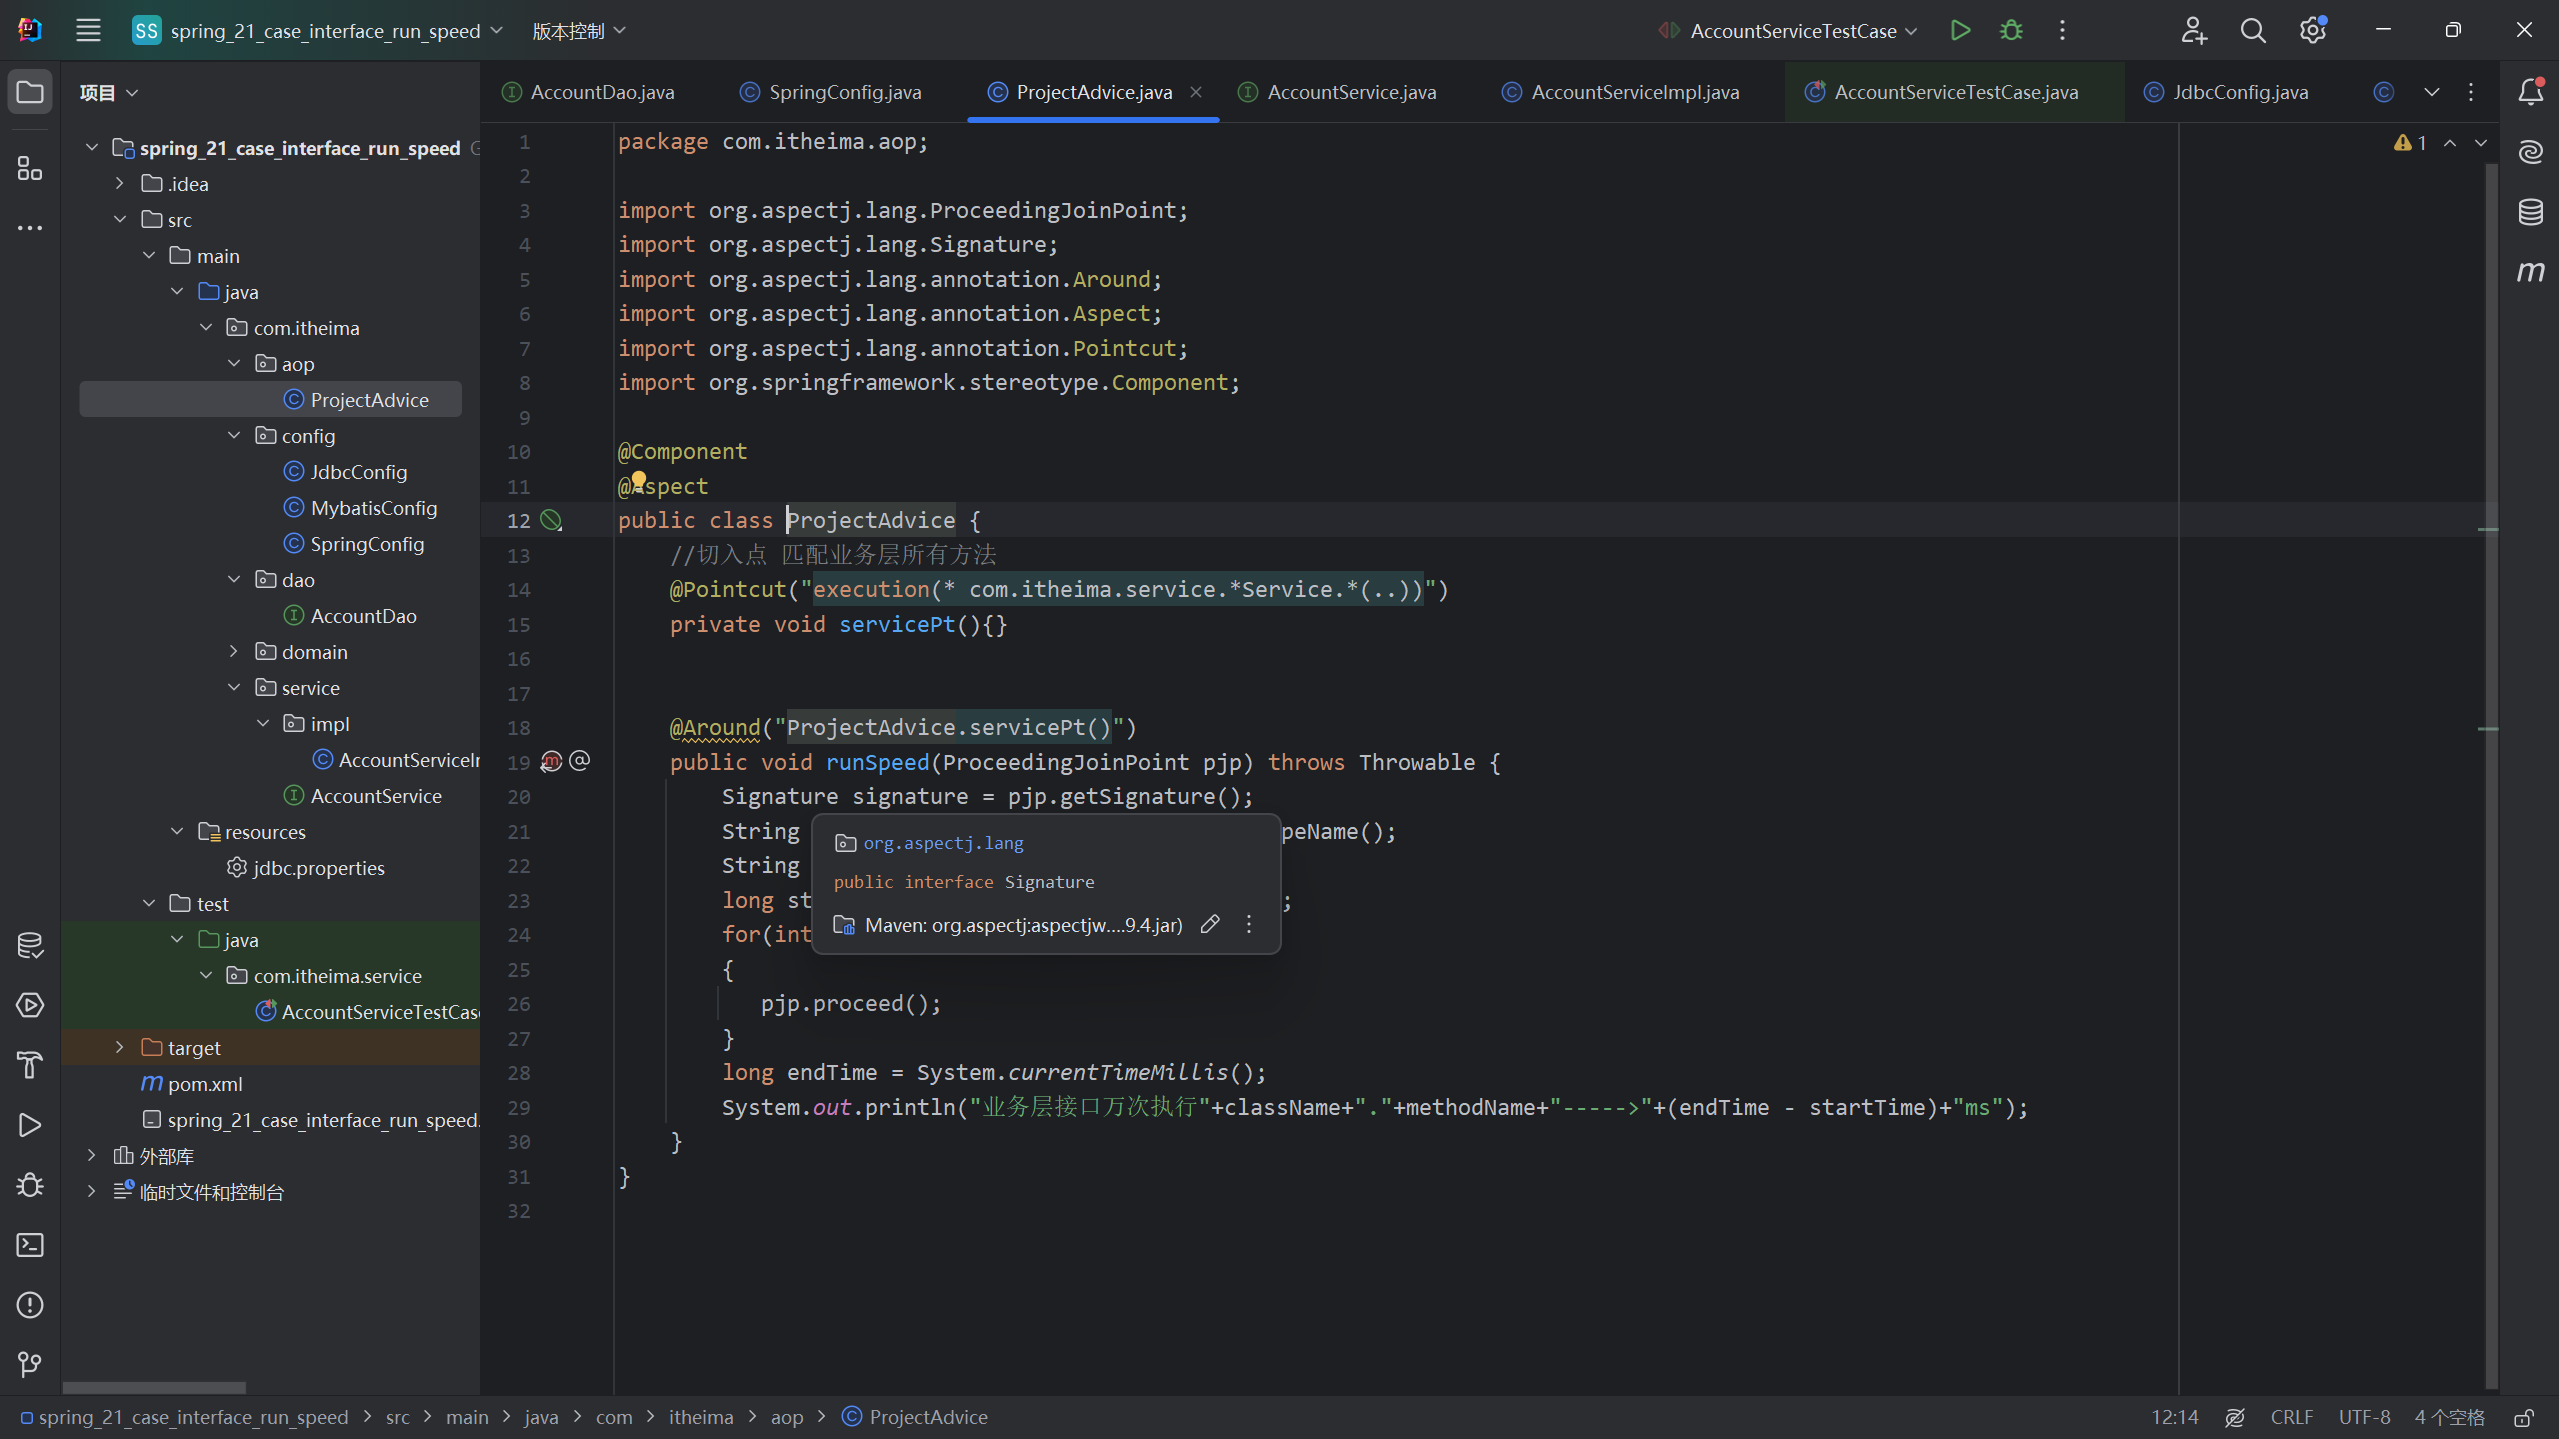Select MybatisConfig in project tree
2559x1439 pixels.
coord(373,508)
